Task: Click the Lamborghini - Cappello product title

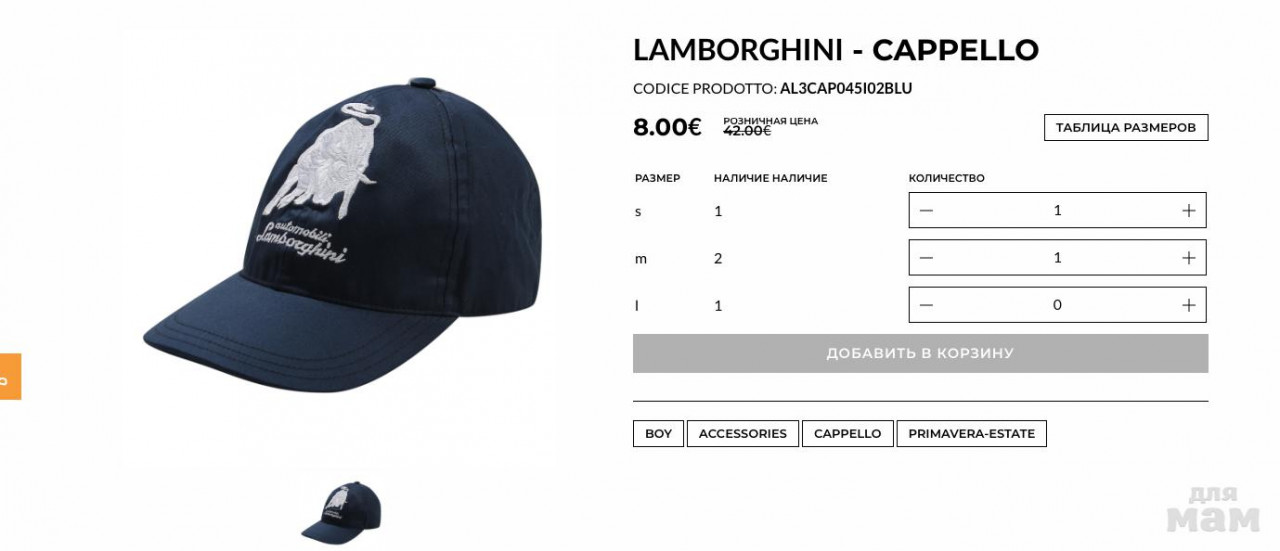Action: 836,50
